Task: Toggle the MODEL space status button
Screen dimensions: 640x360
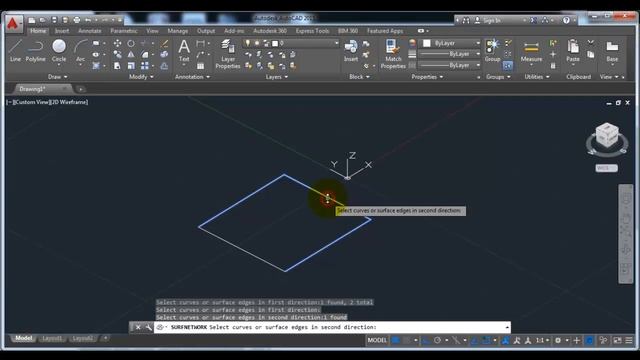Action: point(377,340)
